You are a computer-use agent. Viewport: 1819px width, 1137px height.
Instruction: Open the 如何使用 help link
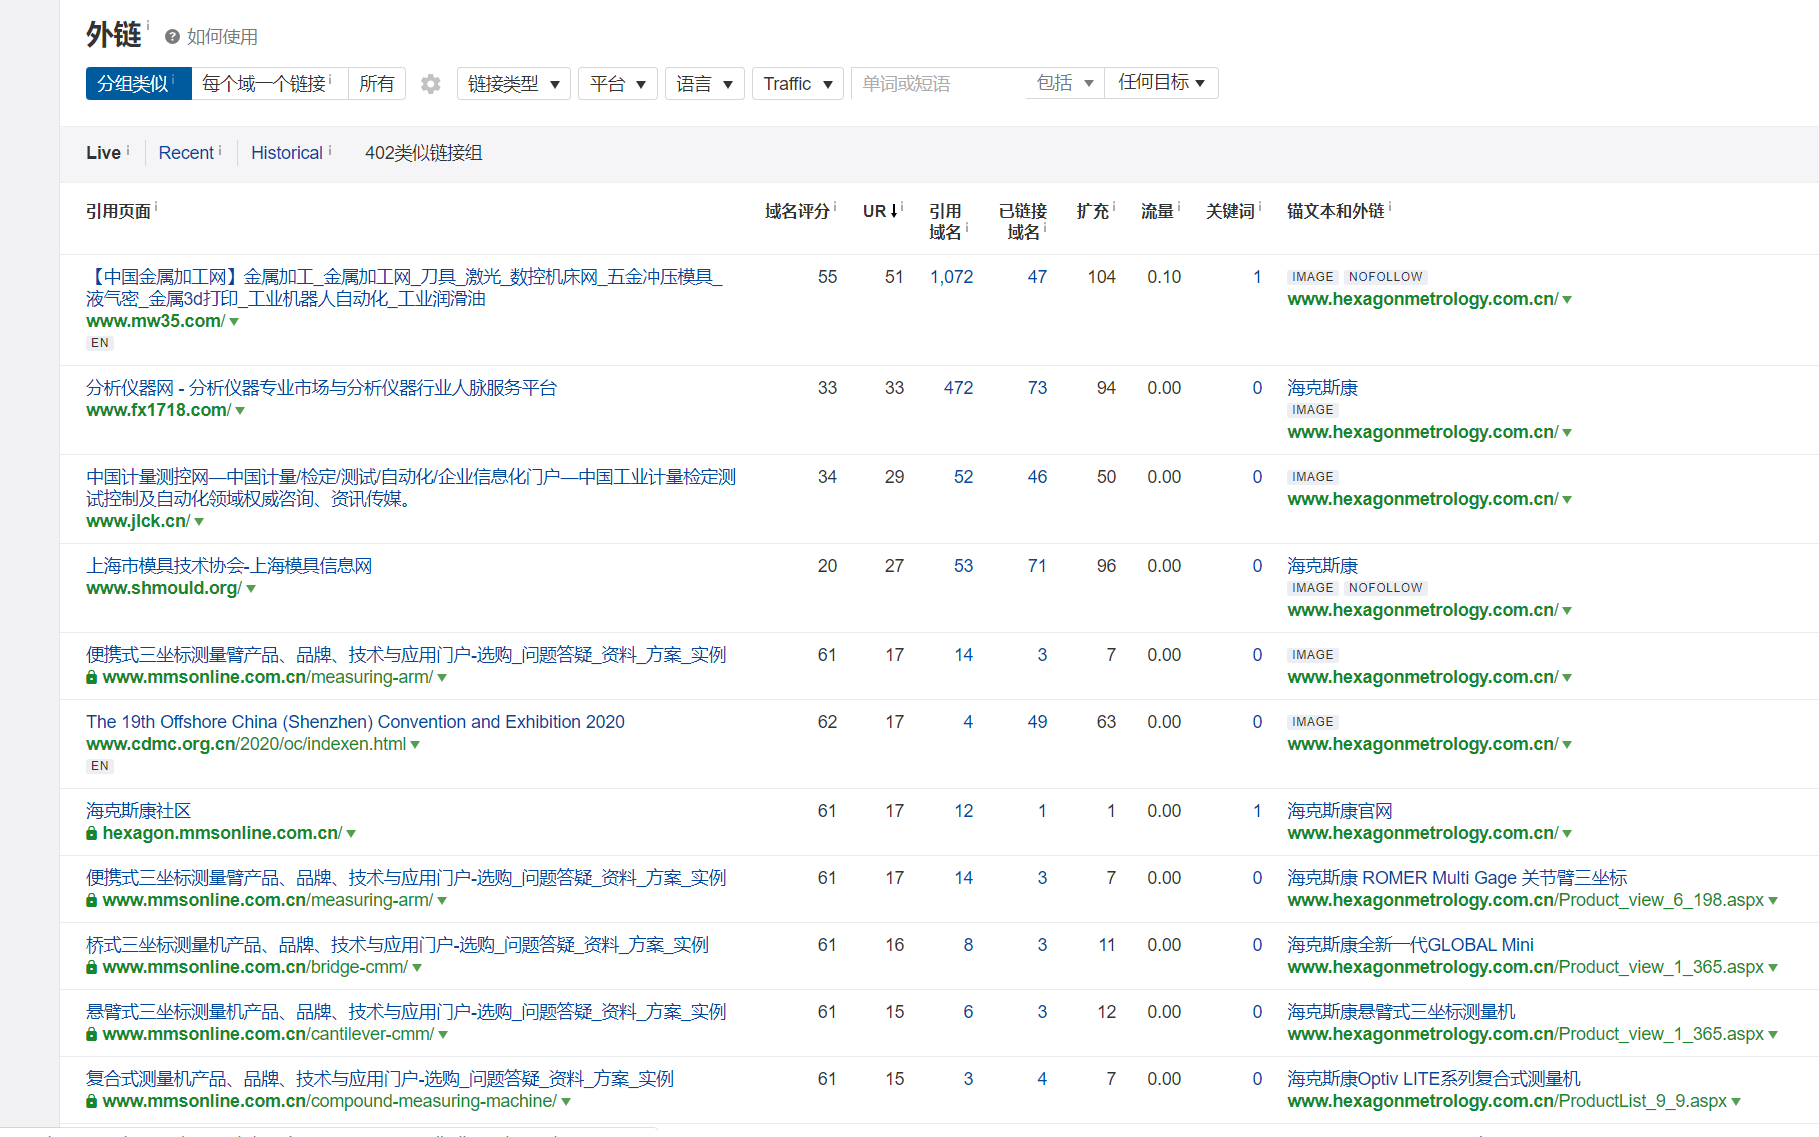[x=222, y=37]
